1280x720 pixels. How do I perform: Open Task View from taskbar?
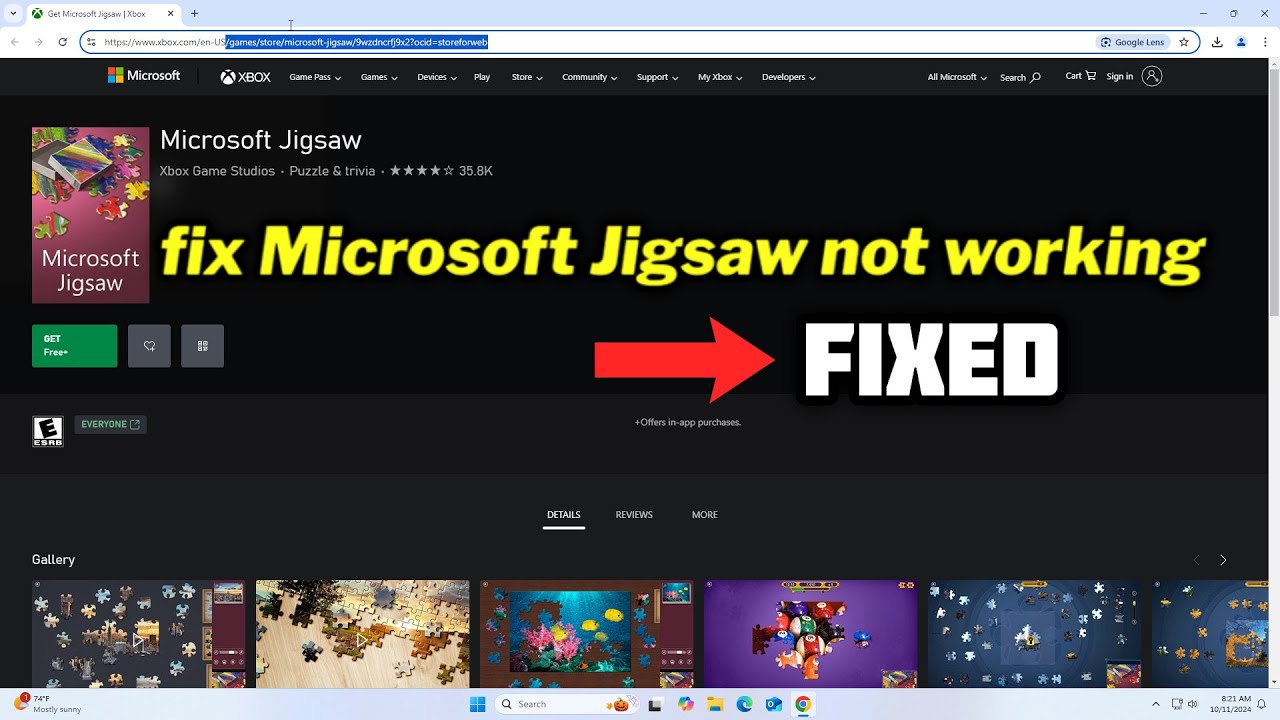click(655, 704)
